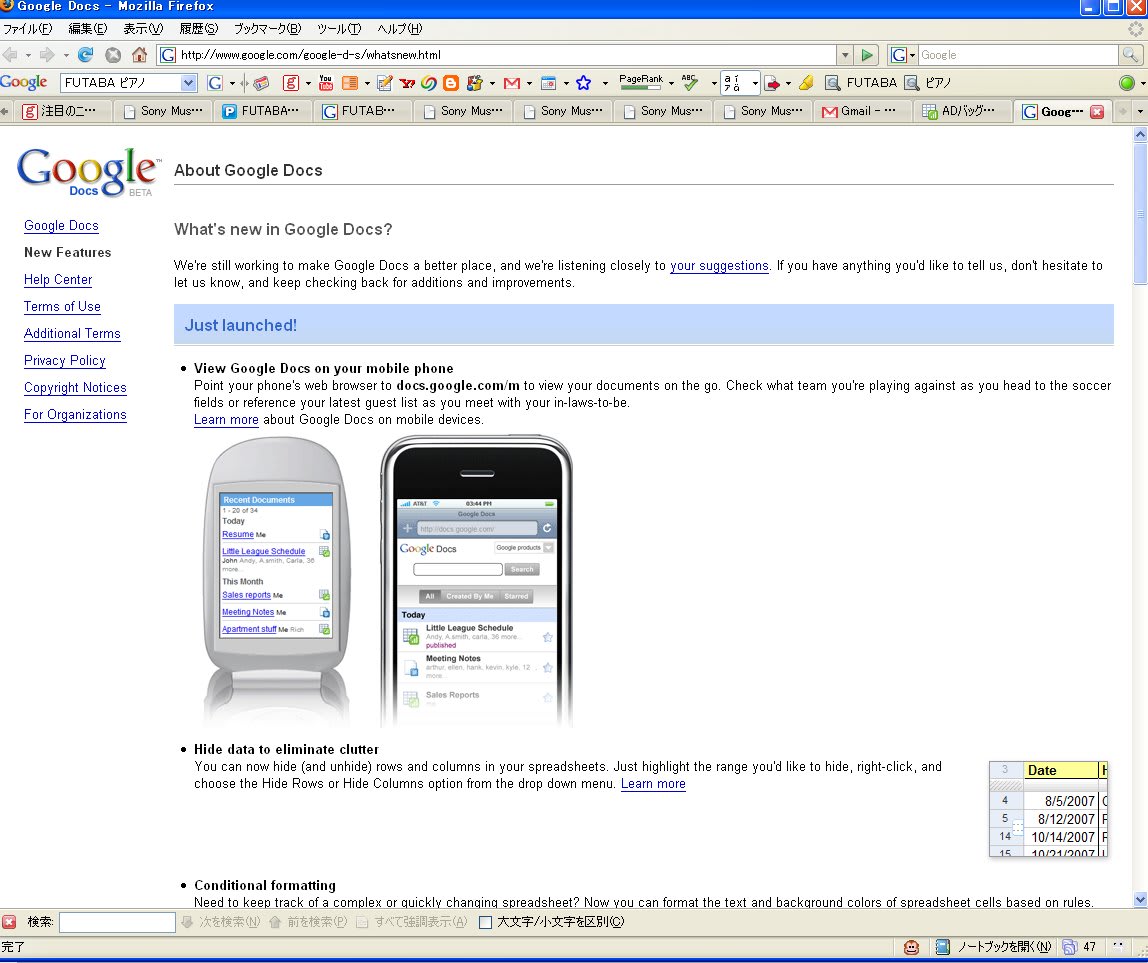Click the monkey face icon in status bar
This screenshot has height=963, width=1148.
tap(912, 947)
